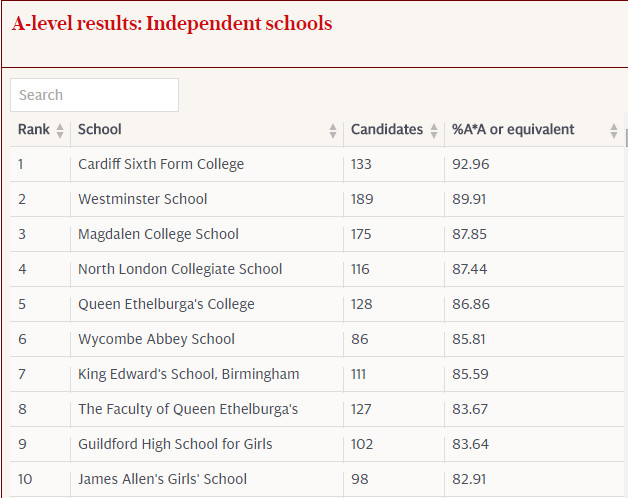Sort table by Rank header
Viewport: 628px width, 498px height.
pos(34,130)
